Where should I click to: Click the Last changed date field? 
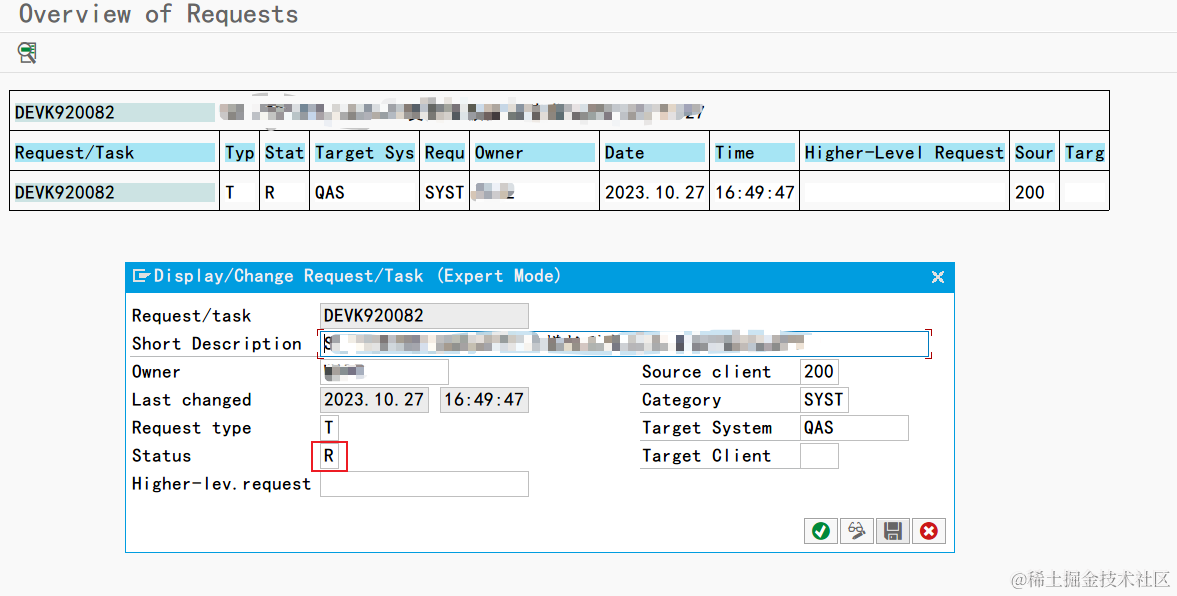tap(375, 400)
